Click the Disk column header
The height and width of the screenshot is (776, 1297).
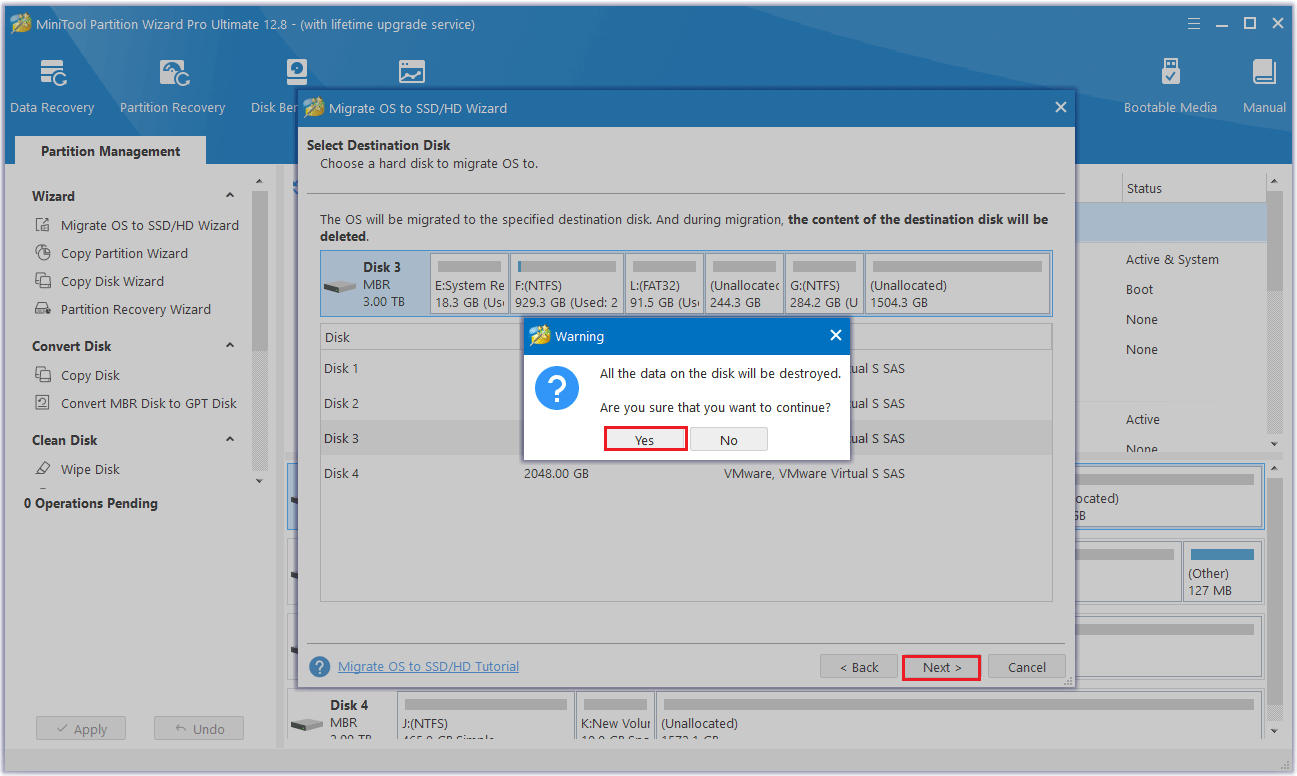click(420, 337)
